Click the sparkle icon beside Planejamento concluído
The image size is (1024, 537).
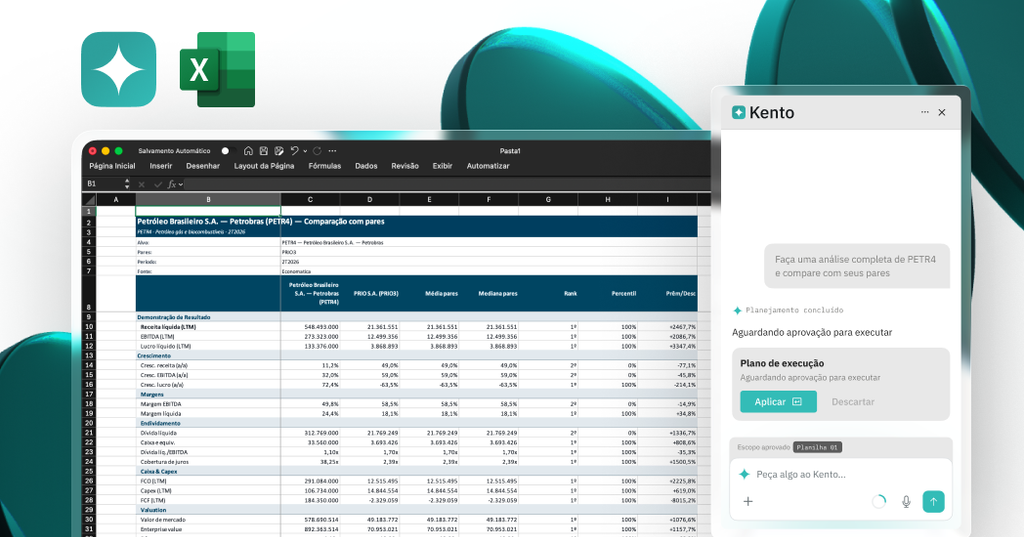coord(737,310)
